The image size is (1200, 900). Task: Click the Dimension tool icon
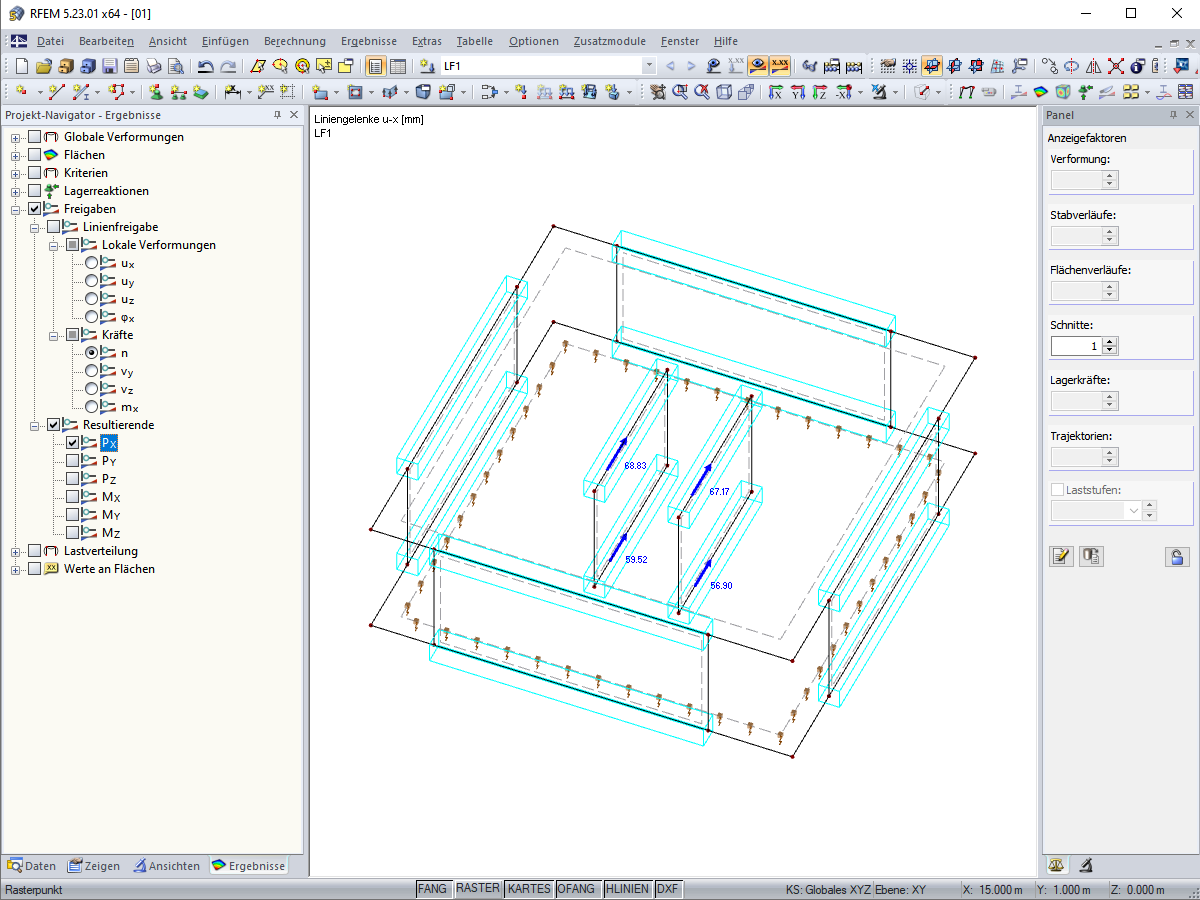point(232,92)
